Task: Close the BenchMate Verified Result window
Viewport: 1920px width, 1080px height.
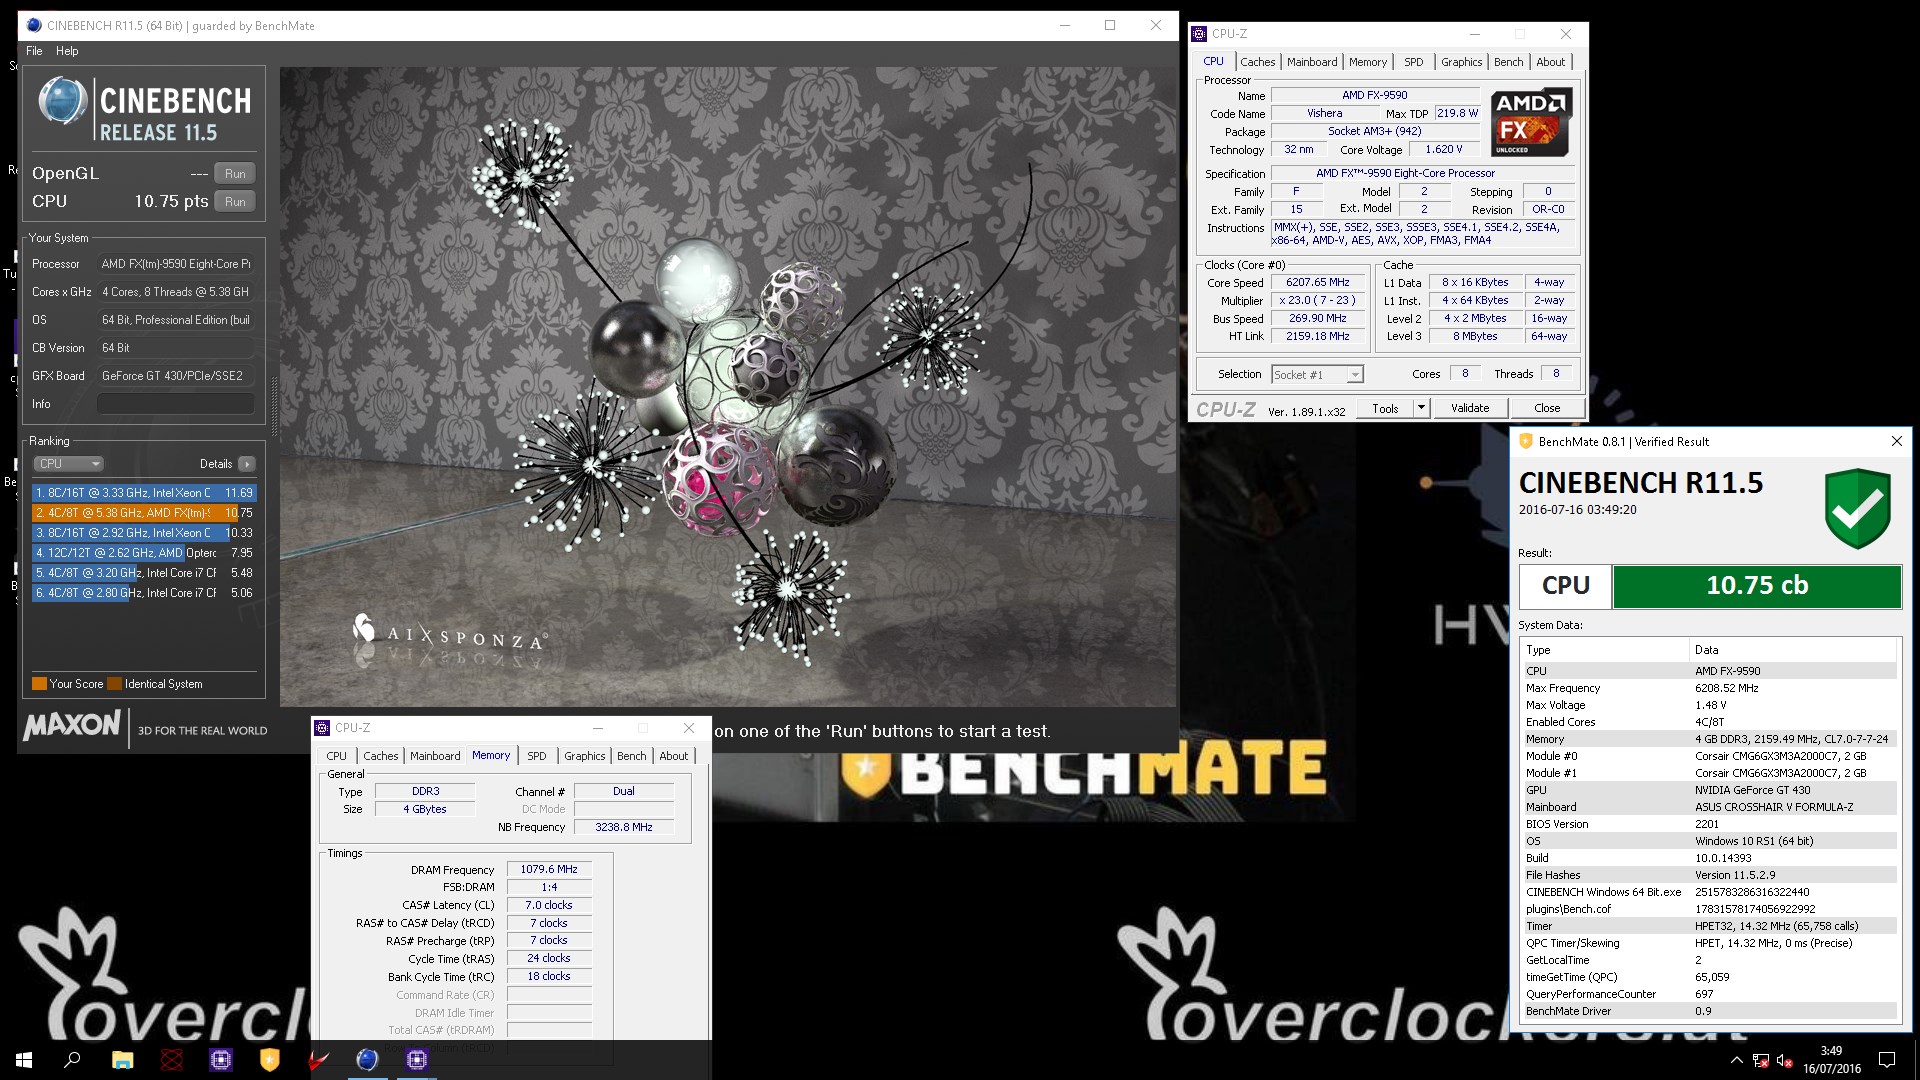Action: [1896, 441]
